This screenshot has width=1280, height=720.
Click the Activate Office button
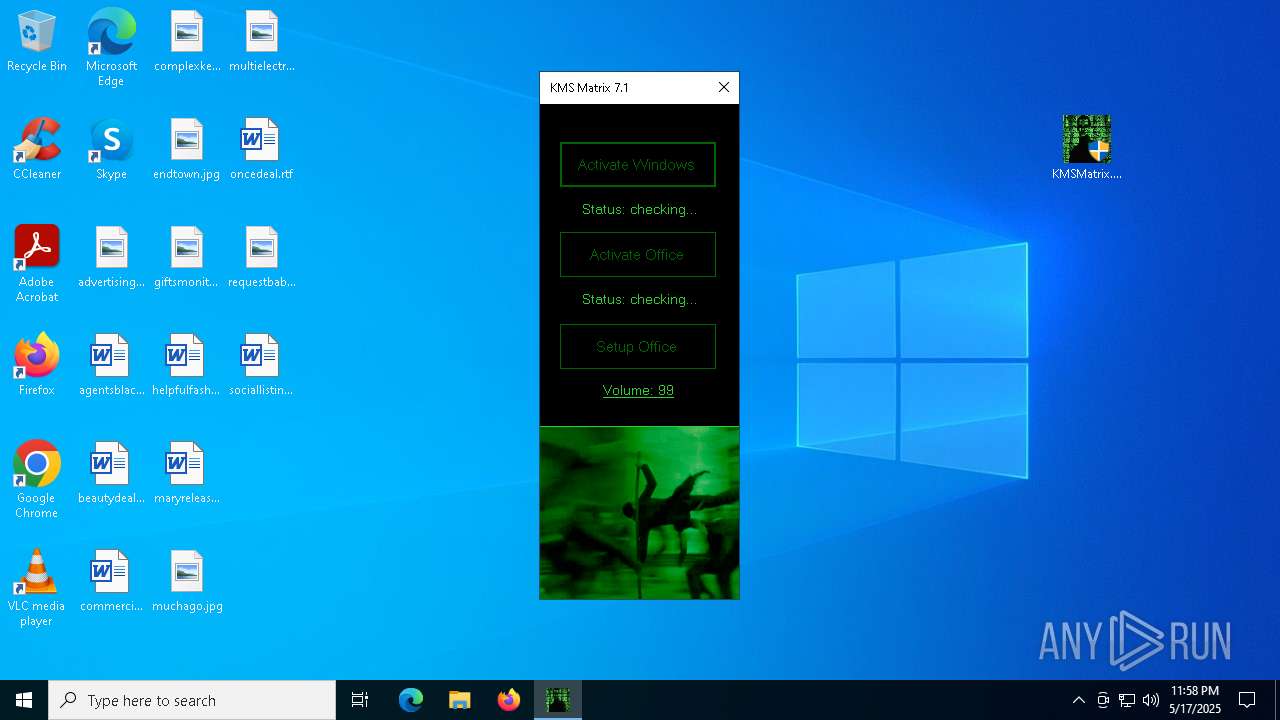tap(638, 255)
